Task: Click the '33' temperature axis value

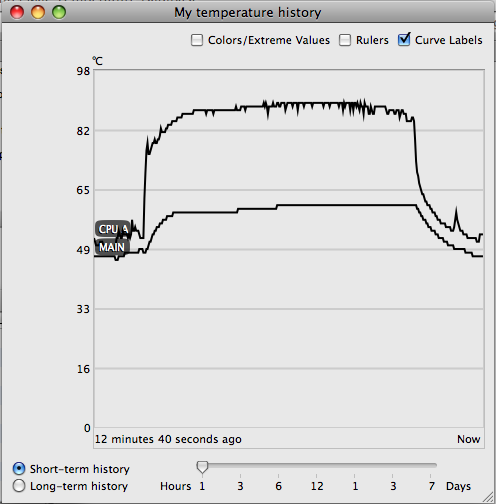Action: [x=83, y=309]
